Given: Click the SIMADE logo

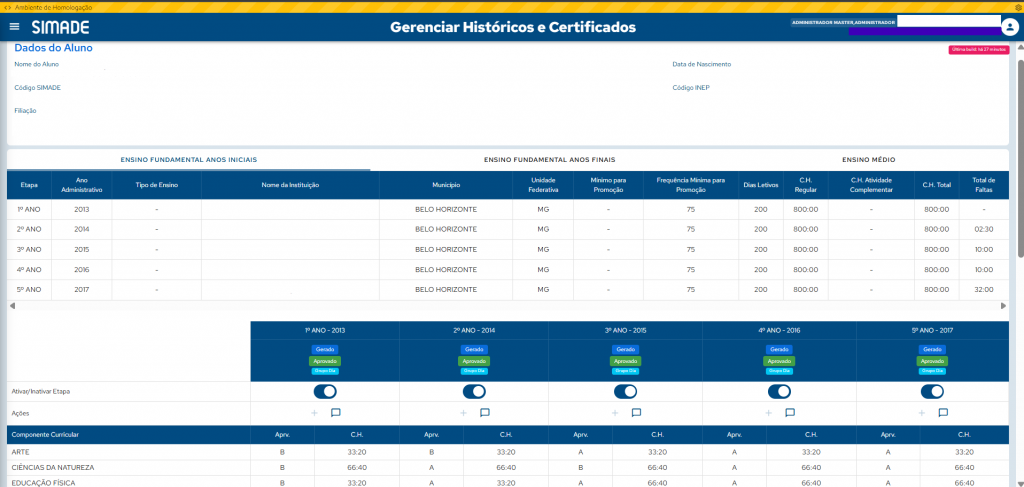Looking at the screenshot, I should 60,27.
